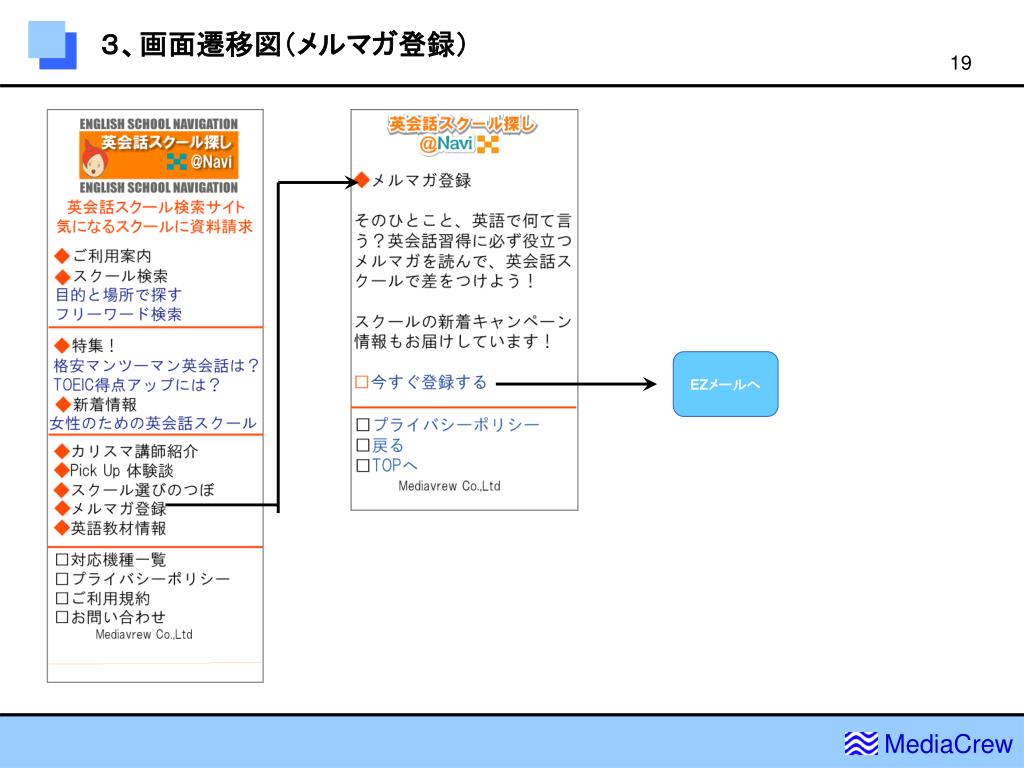Click the MediaCrew logo in footer

(x=928, y=744)
